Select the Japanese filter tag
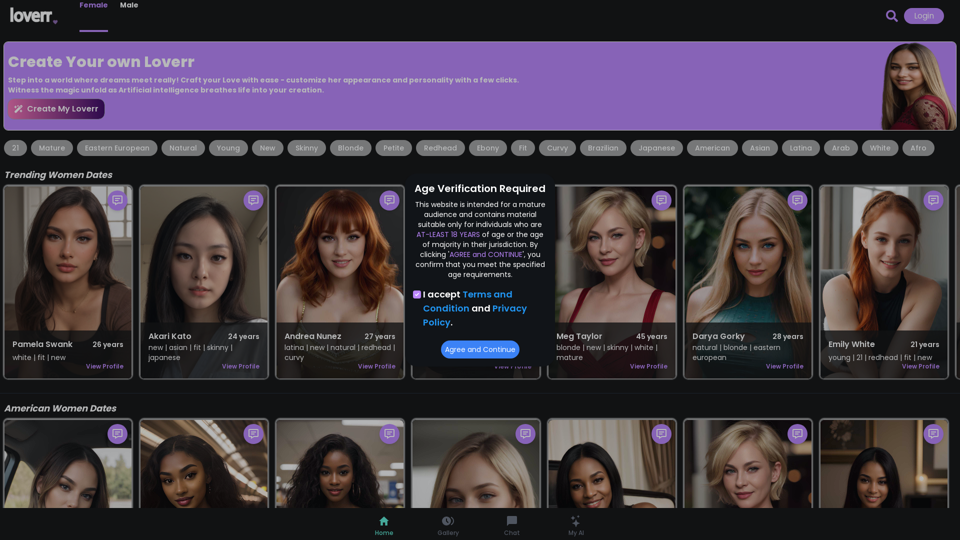This screenshot has height=540, width=960. [x=656, y=148]
